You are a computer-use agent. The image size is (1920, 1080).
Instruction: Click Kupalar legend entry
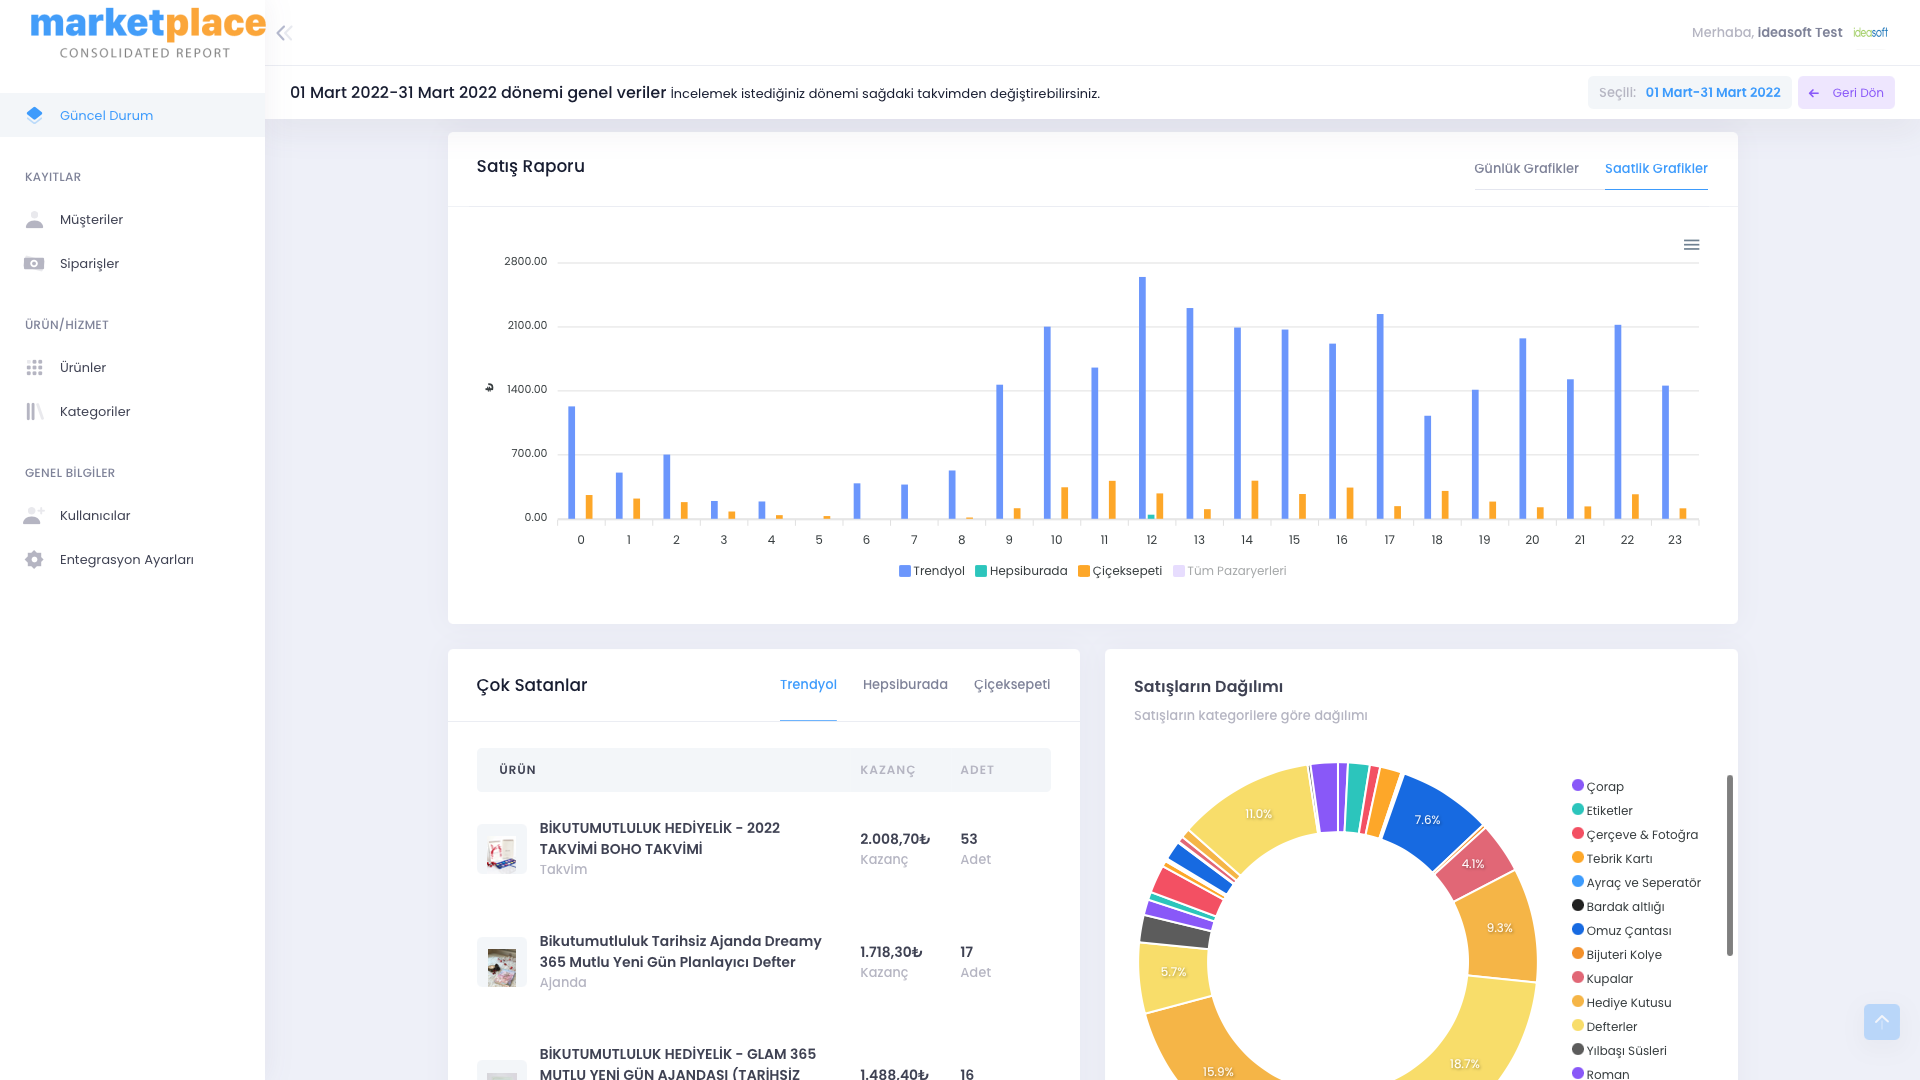[1602, 979]
